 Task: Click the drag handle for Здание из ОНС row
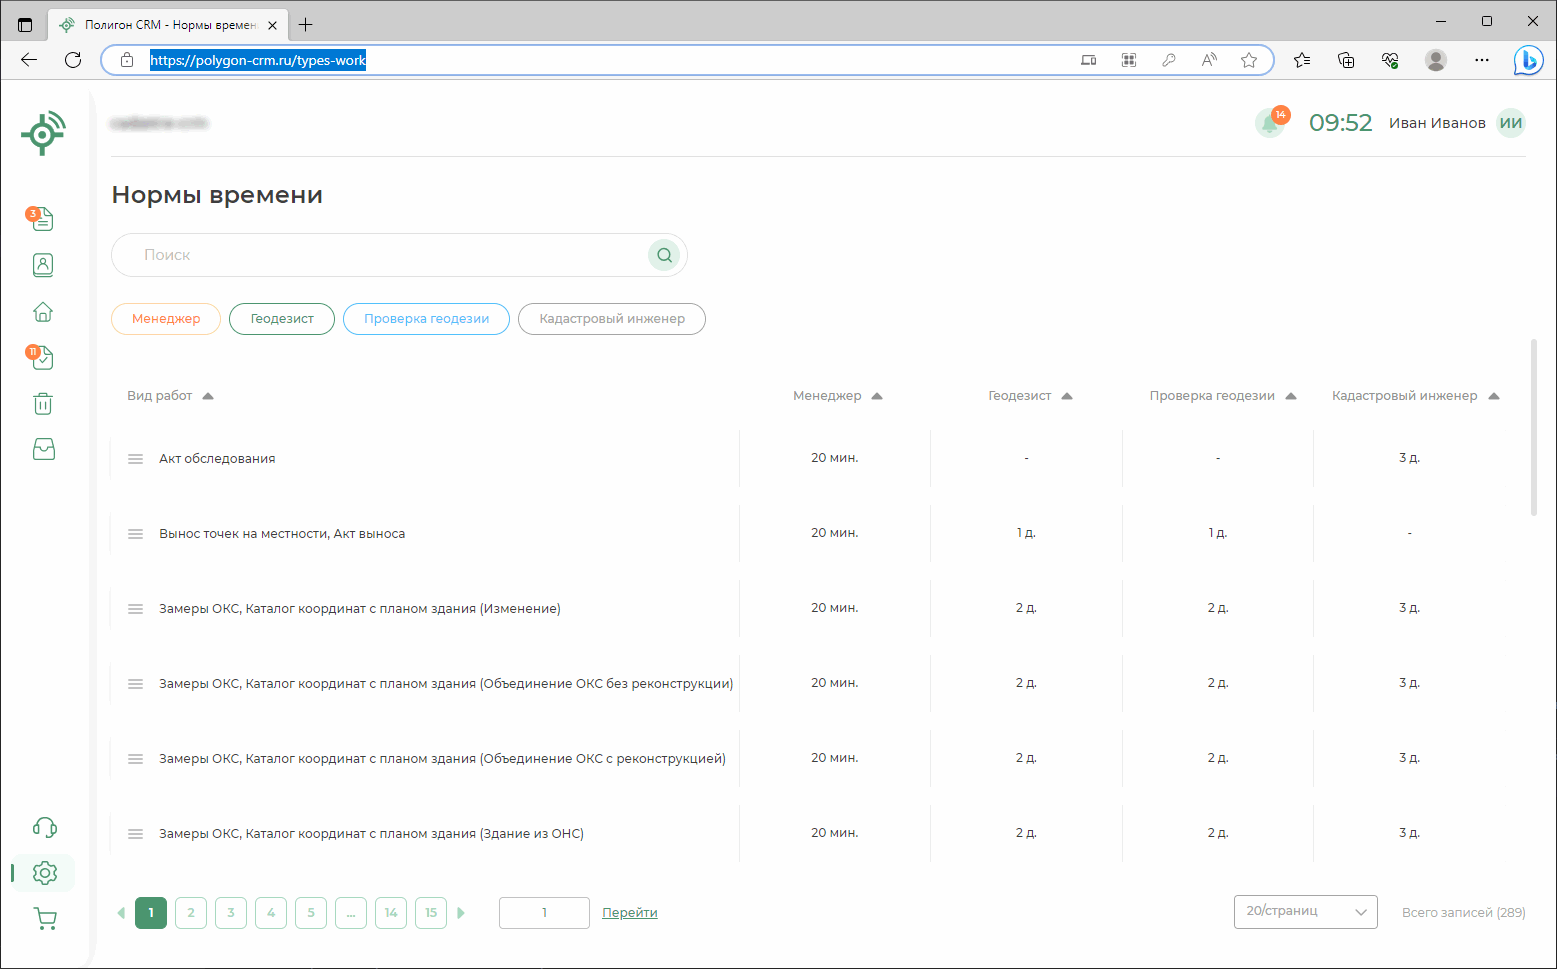tap(136, 834)
